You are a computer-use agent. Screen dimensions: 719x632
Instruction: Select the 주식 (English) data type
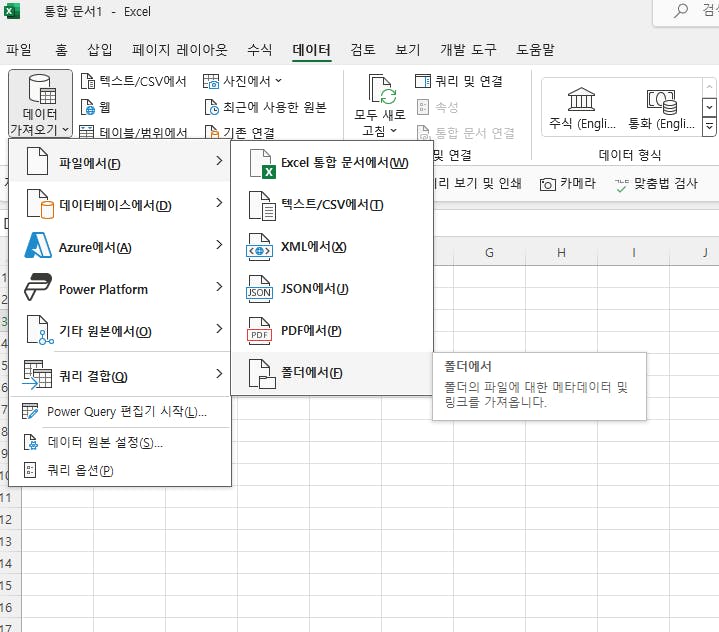(582, 109)
